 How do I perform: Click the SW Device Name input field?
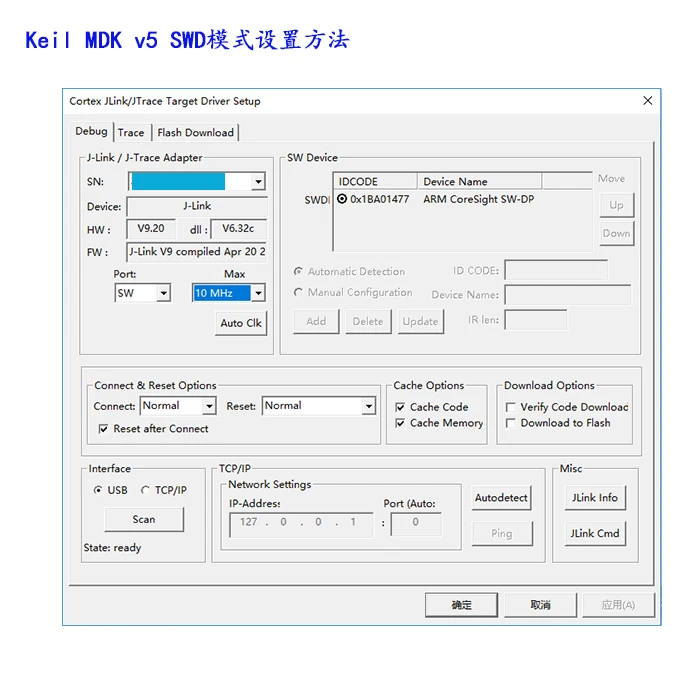(568, 295)
